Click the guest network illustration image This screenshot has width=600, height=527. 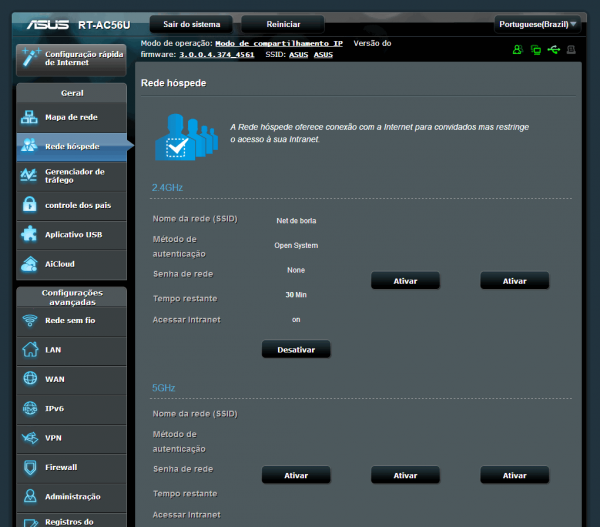186,137
